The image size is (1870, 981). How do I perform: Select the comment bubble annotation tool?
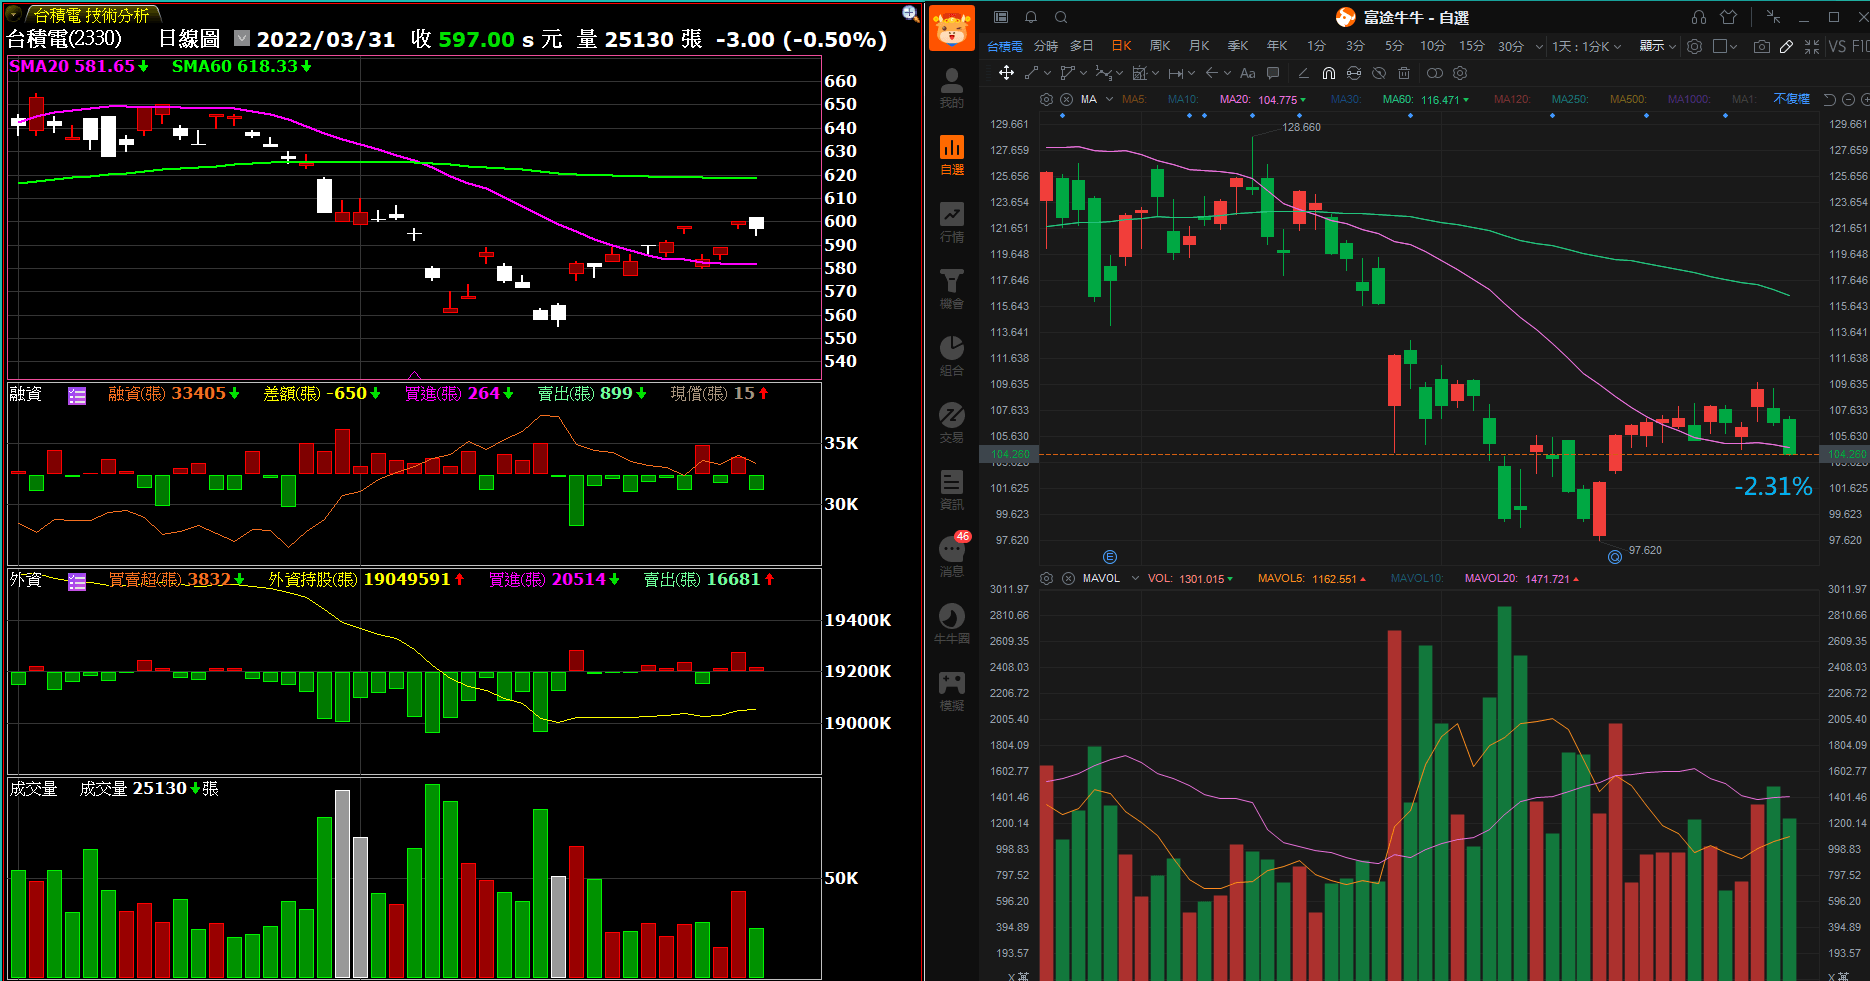pos(1273,73)
